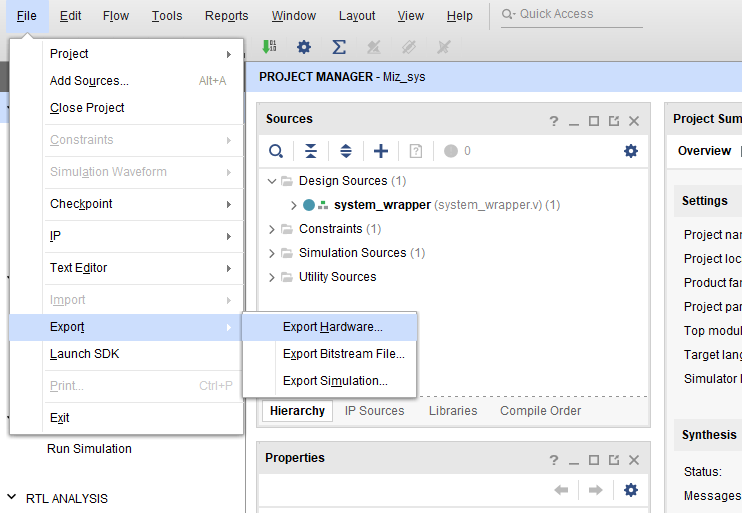Screen dimensions: 742x513
Task: Add sources with the plus icon
Action: [x=381, y=151]
